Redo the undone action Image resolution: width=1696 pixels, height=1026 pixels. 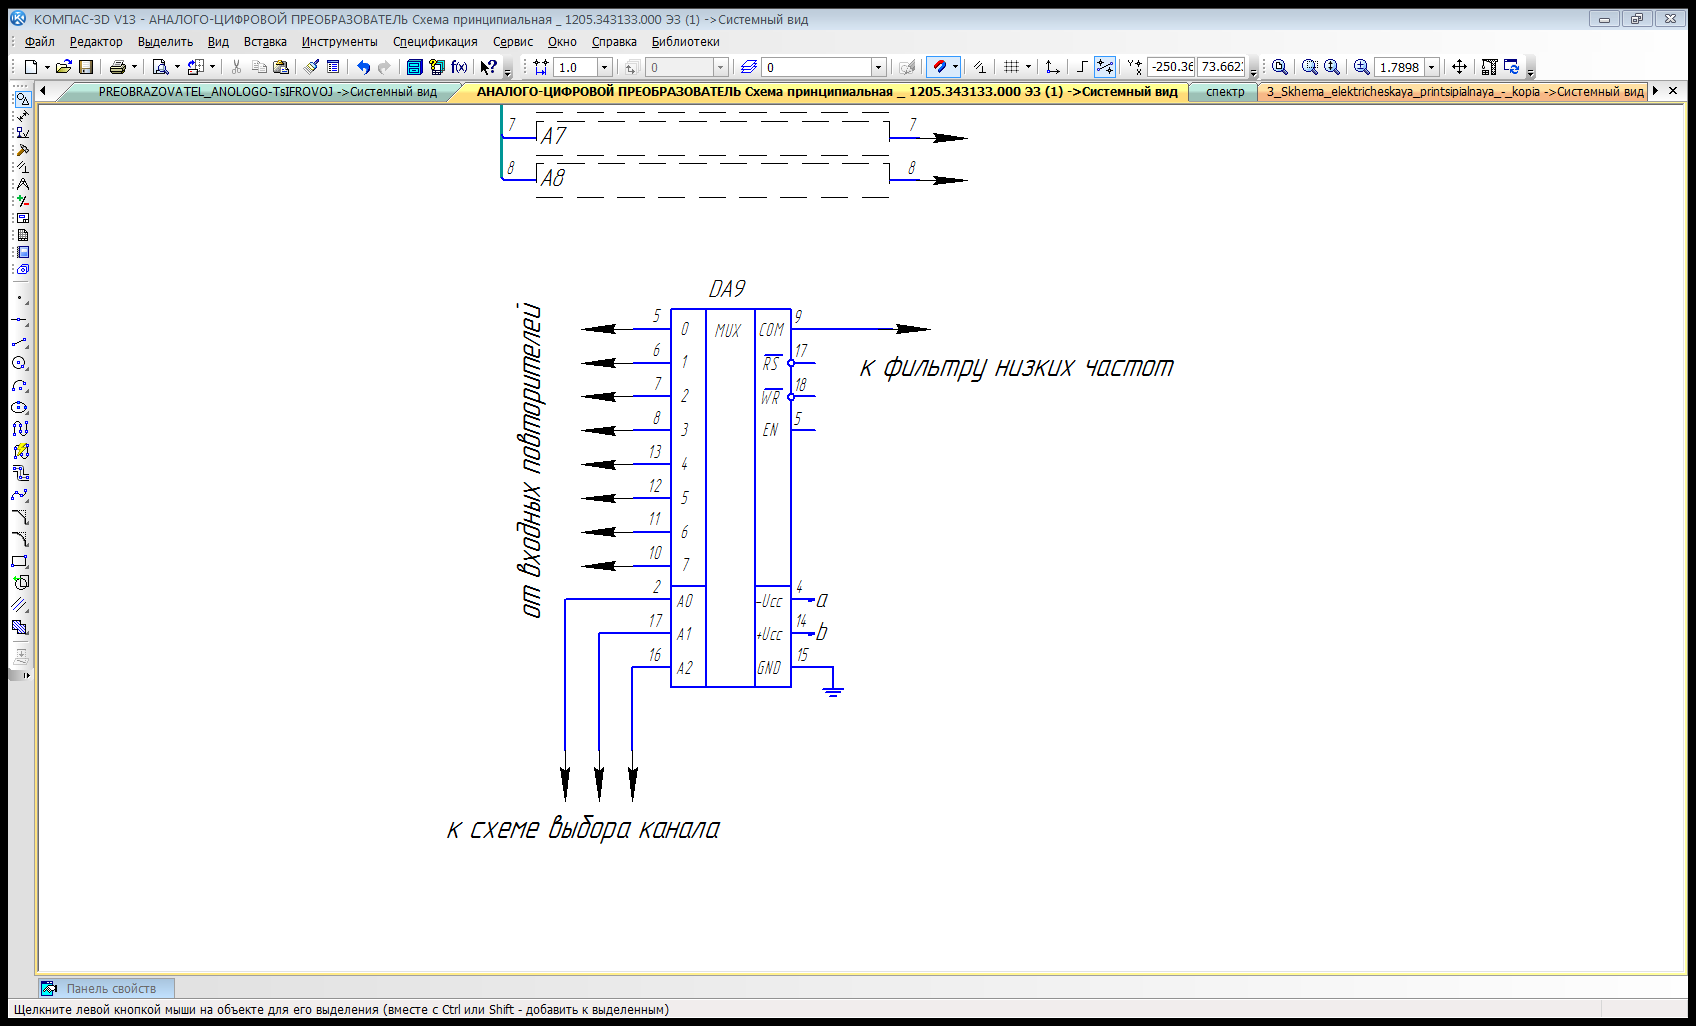click(x=384, y=67)
